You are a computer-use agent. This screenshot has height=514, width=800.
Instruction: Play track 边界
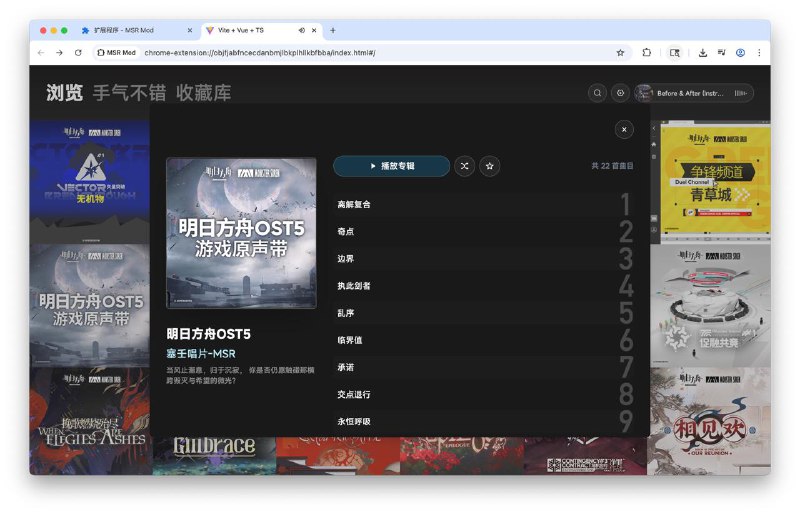pos(484,258)
